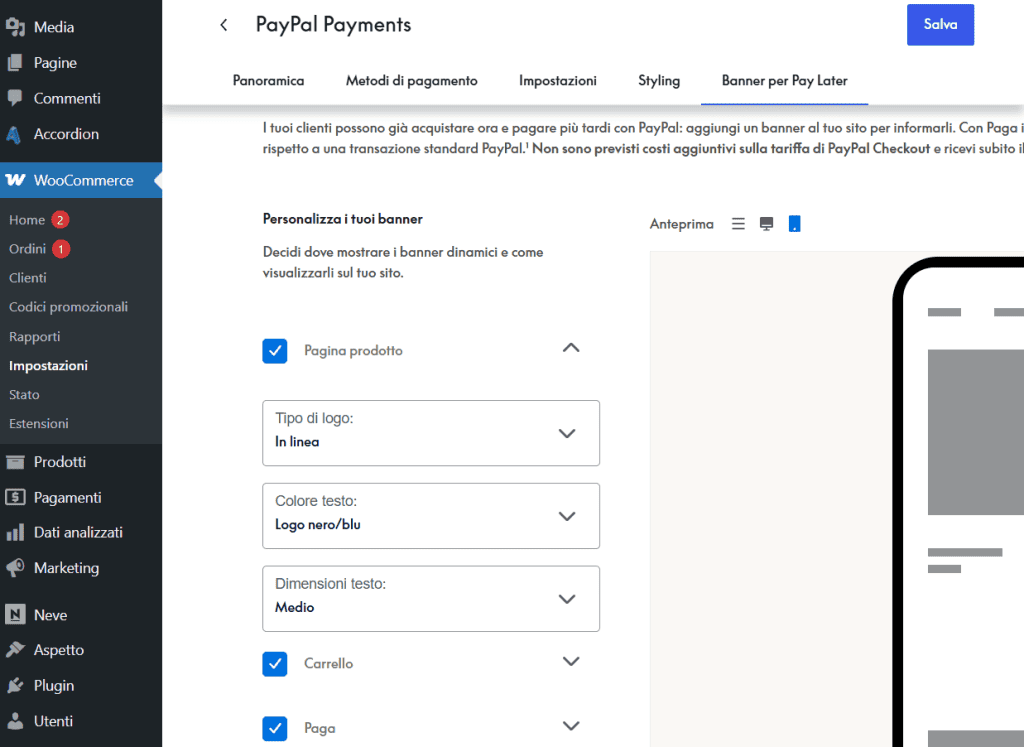1024x747 pixels.
Task: Select the list layout preview icon
Action: coord(738,224)
